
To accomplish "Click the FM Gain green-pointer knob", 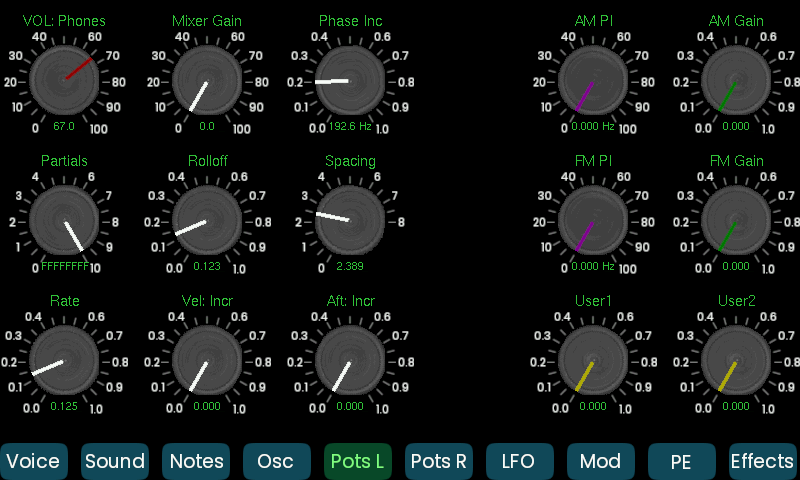I will pyautogui.click(x=736, y=220).
